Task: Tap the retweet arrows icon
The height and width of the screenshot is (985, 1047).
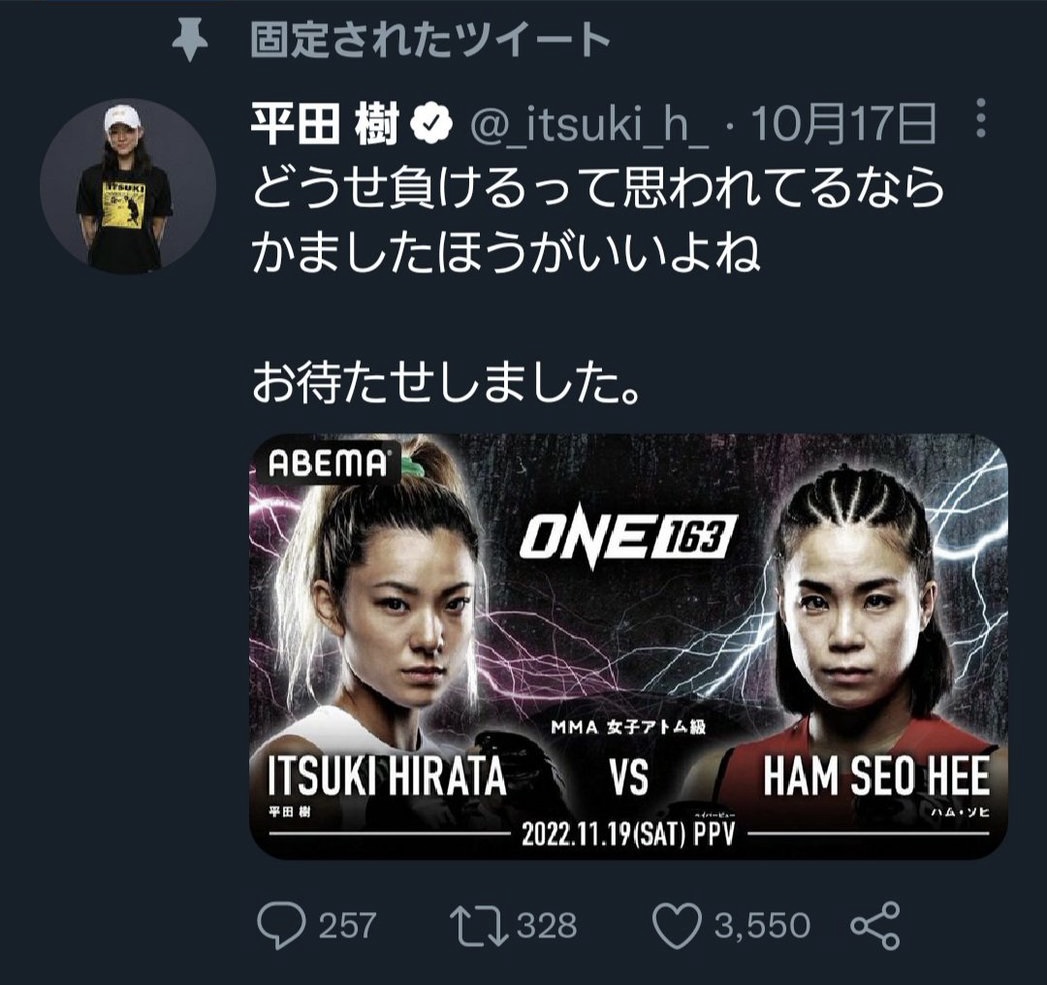Action: (x=479, y=925)
